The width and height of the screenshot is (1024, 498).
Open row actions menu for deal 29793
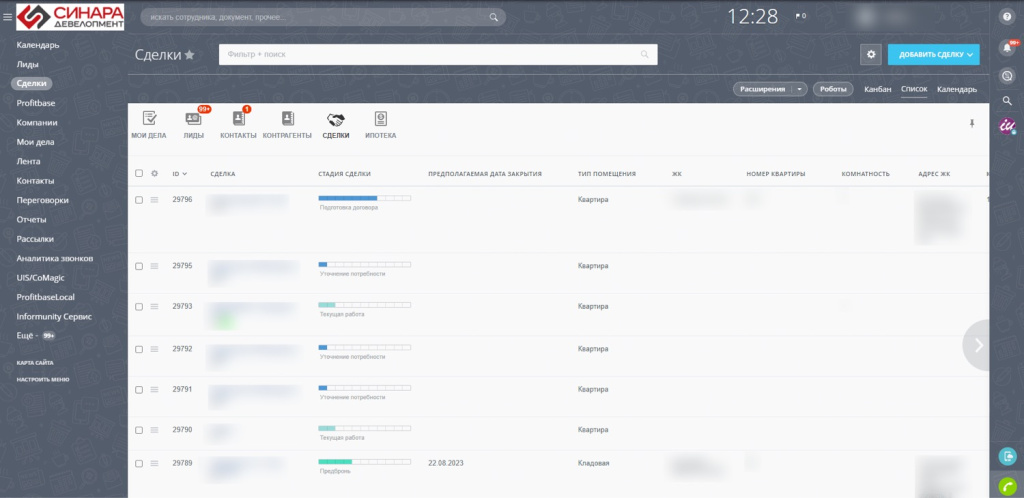click(x=155, y=307)
